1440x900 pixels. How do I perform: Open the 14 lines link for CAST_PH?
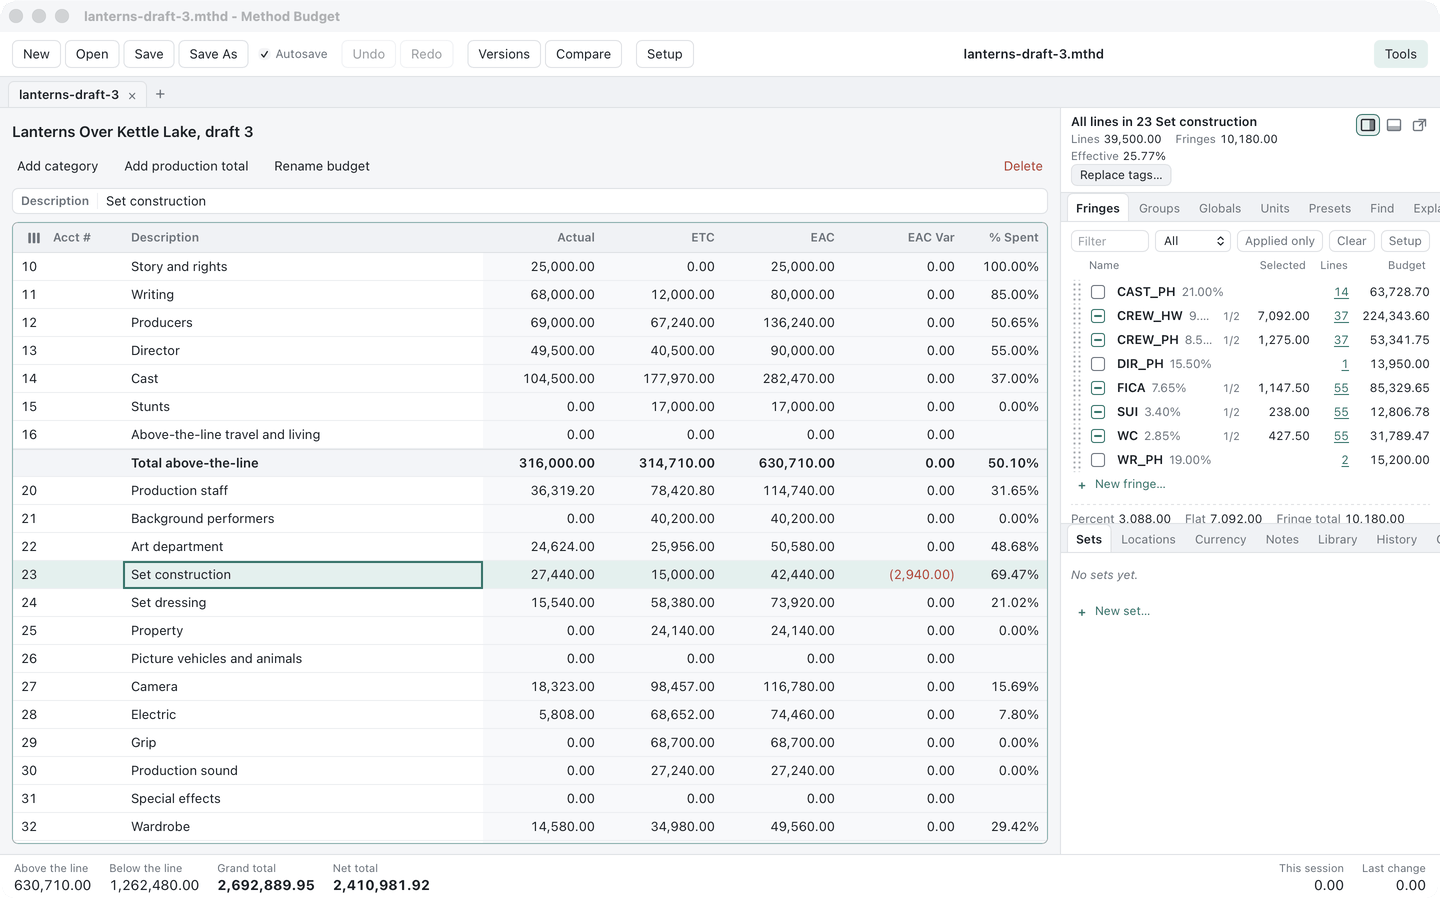pyautogui.click(x=1341, y=292)
